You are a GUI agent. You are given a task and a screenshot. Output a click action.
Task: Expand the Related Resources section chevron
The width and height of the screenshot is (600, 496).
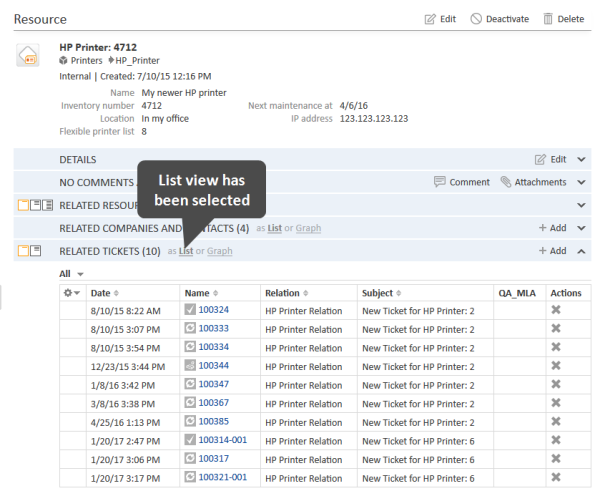click(581, 205)
